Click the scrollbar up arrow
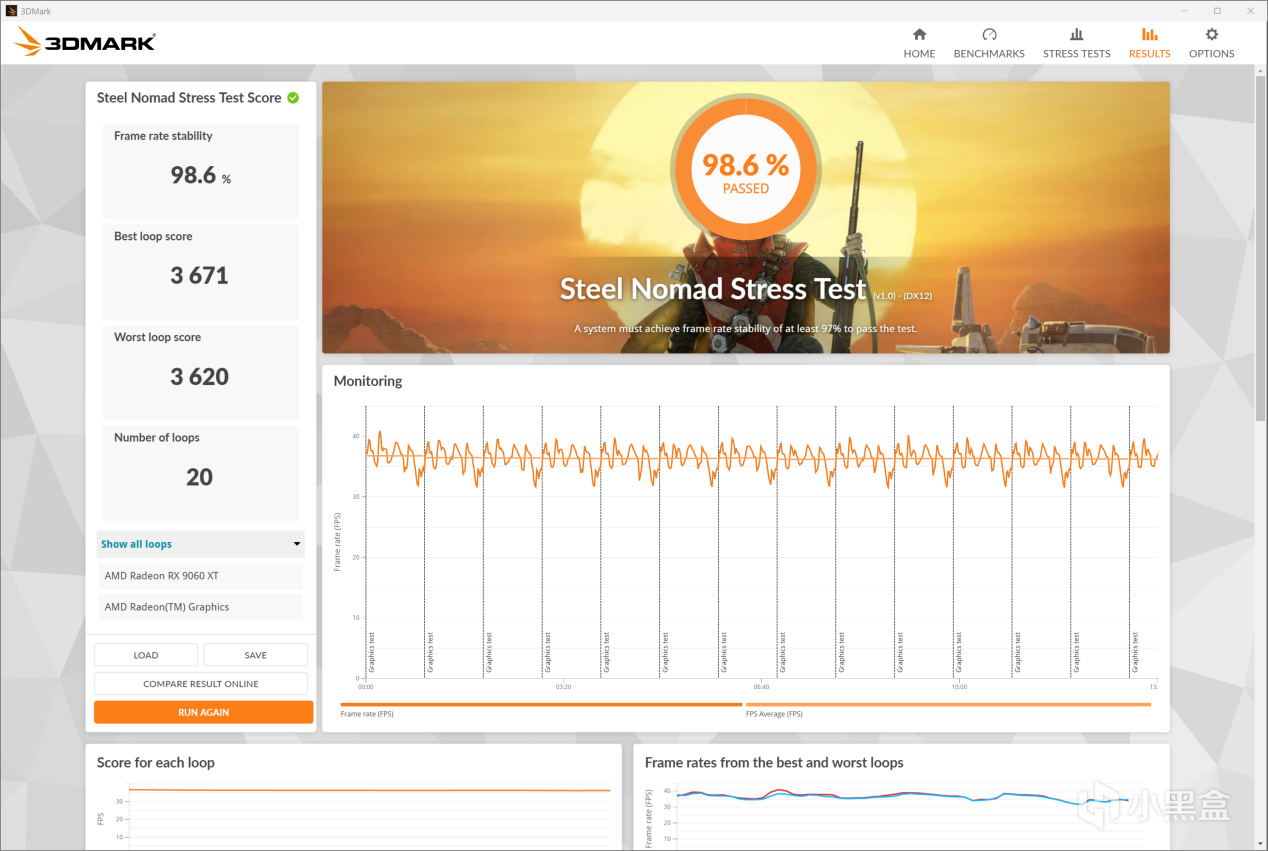The image size is (1268, 851). (x=1260, y=70)
